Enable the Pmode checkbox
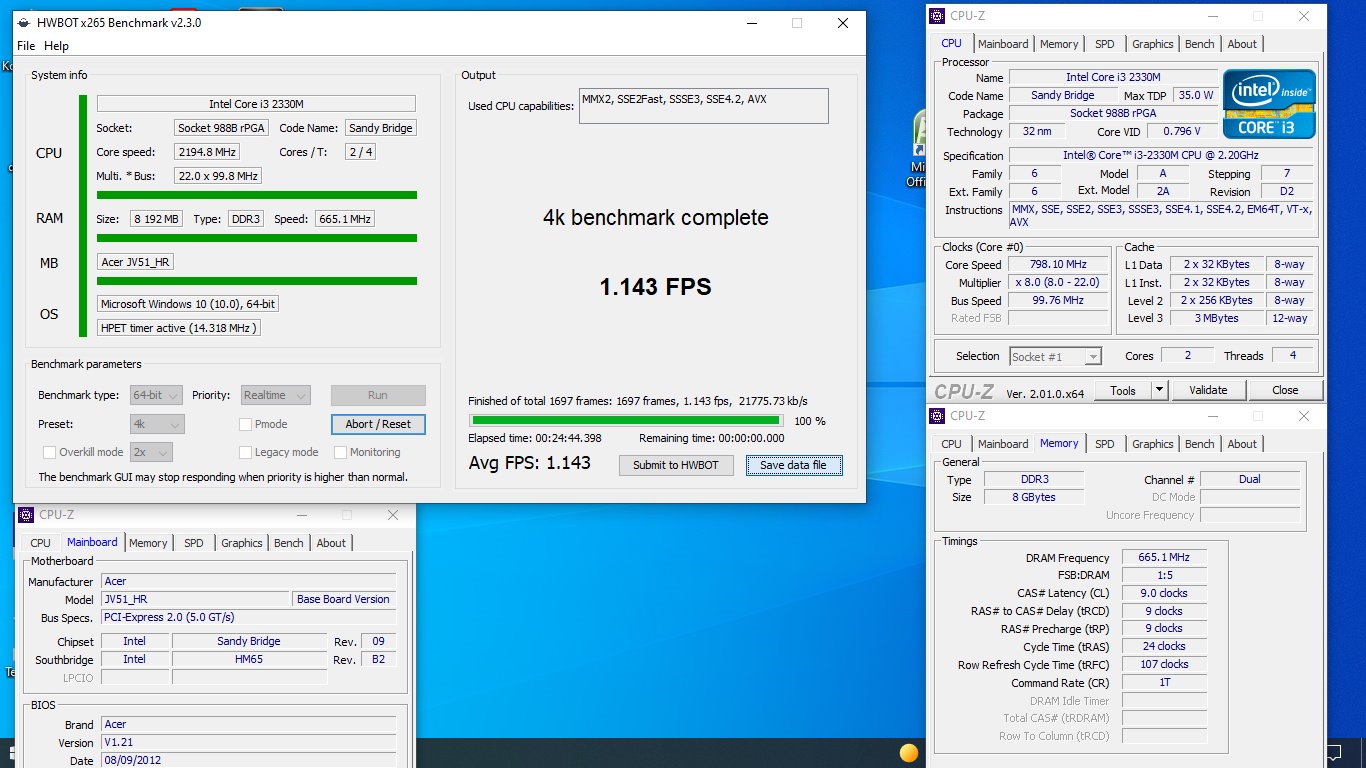 245,424
